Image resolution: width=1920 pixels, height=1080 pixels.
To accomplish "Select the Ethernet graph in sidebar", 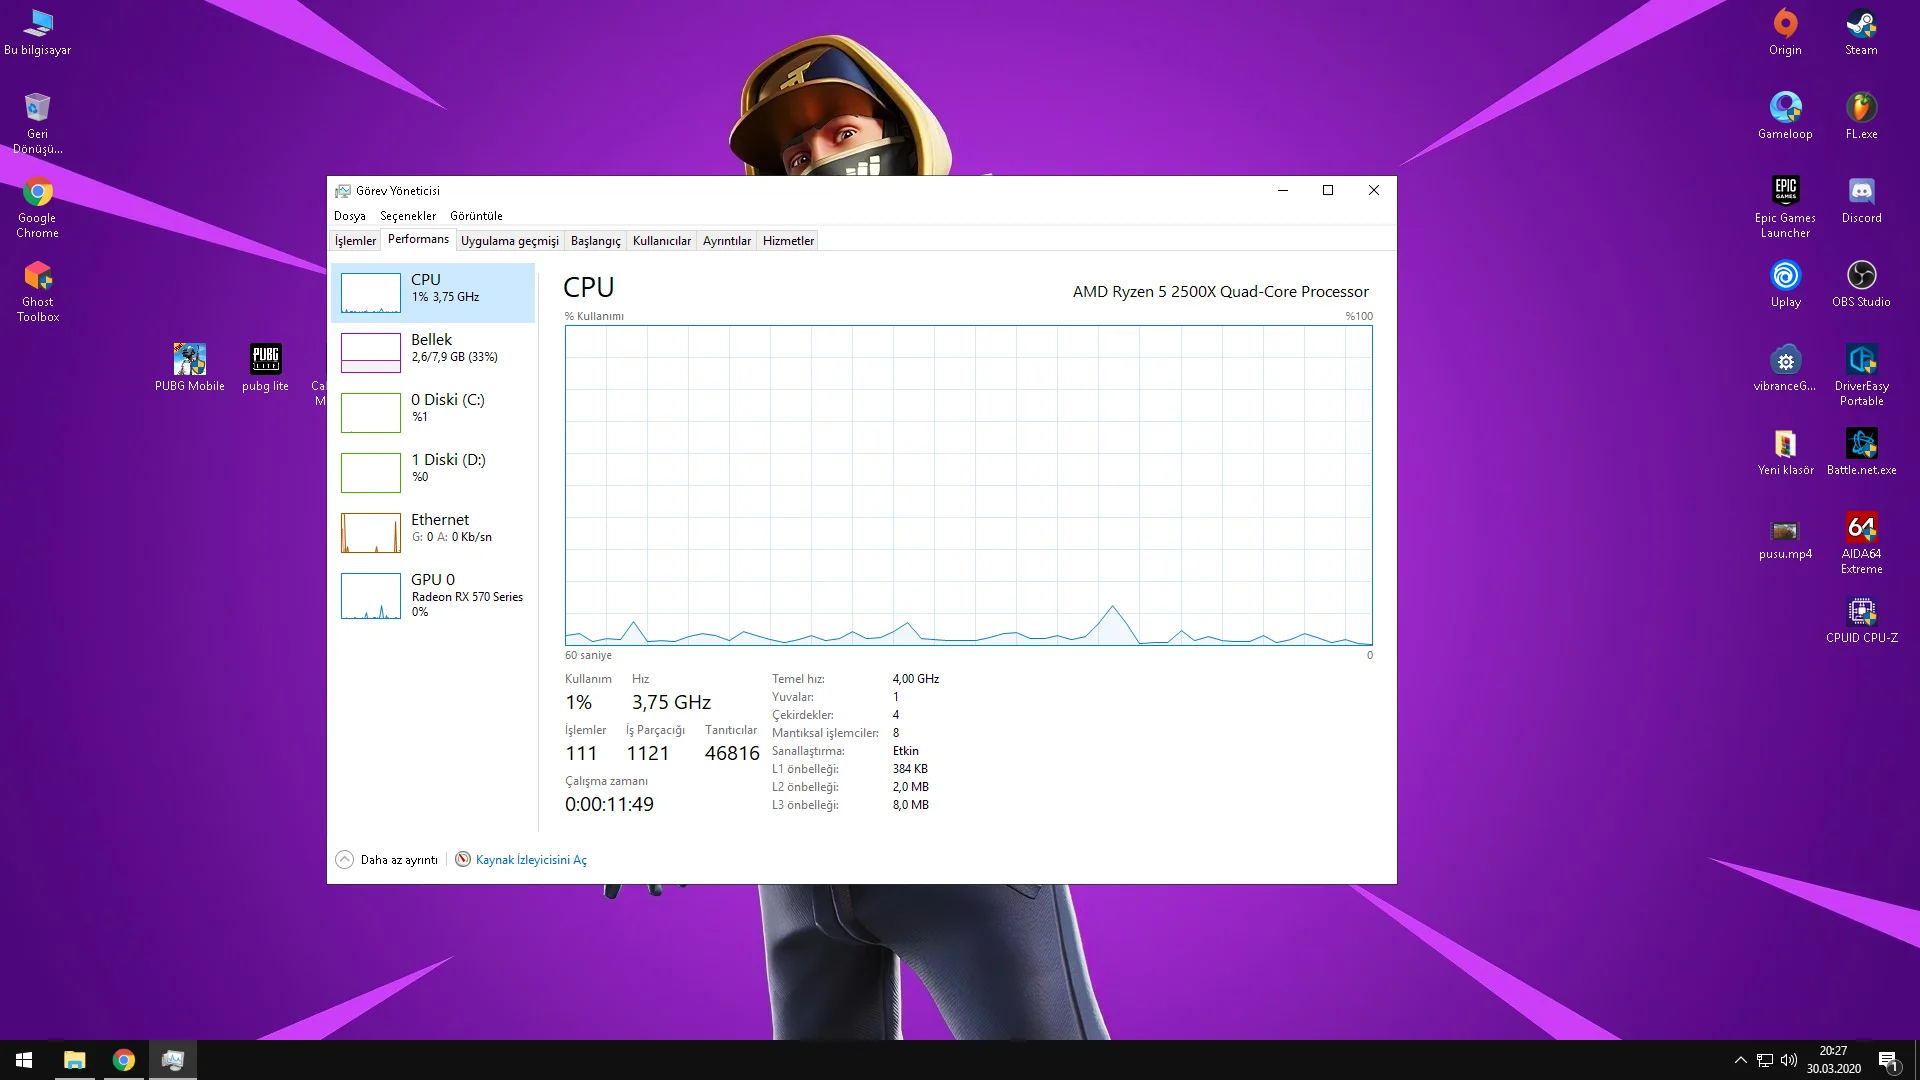I will 371,532.
